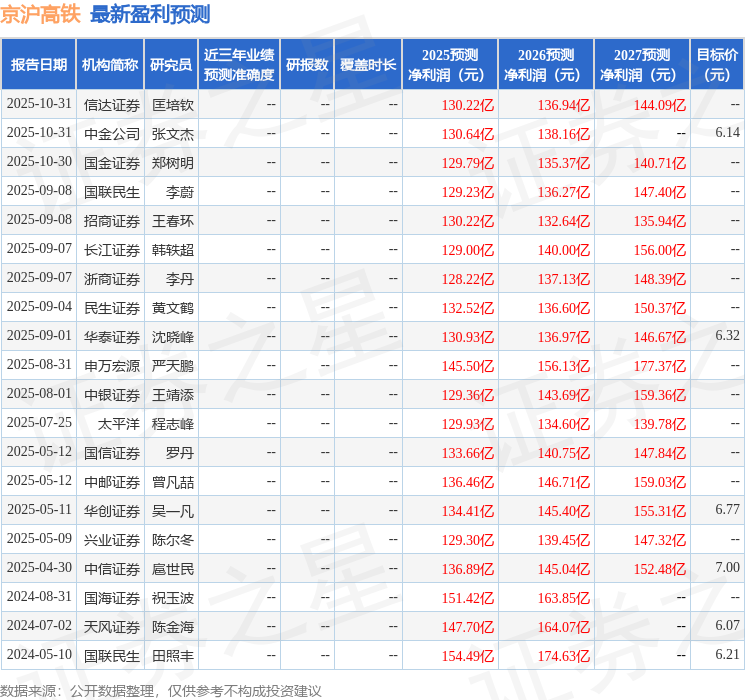Click the 2025预测净利润 column header

point(450,65)
